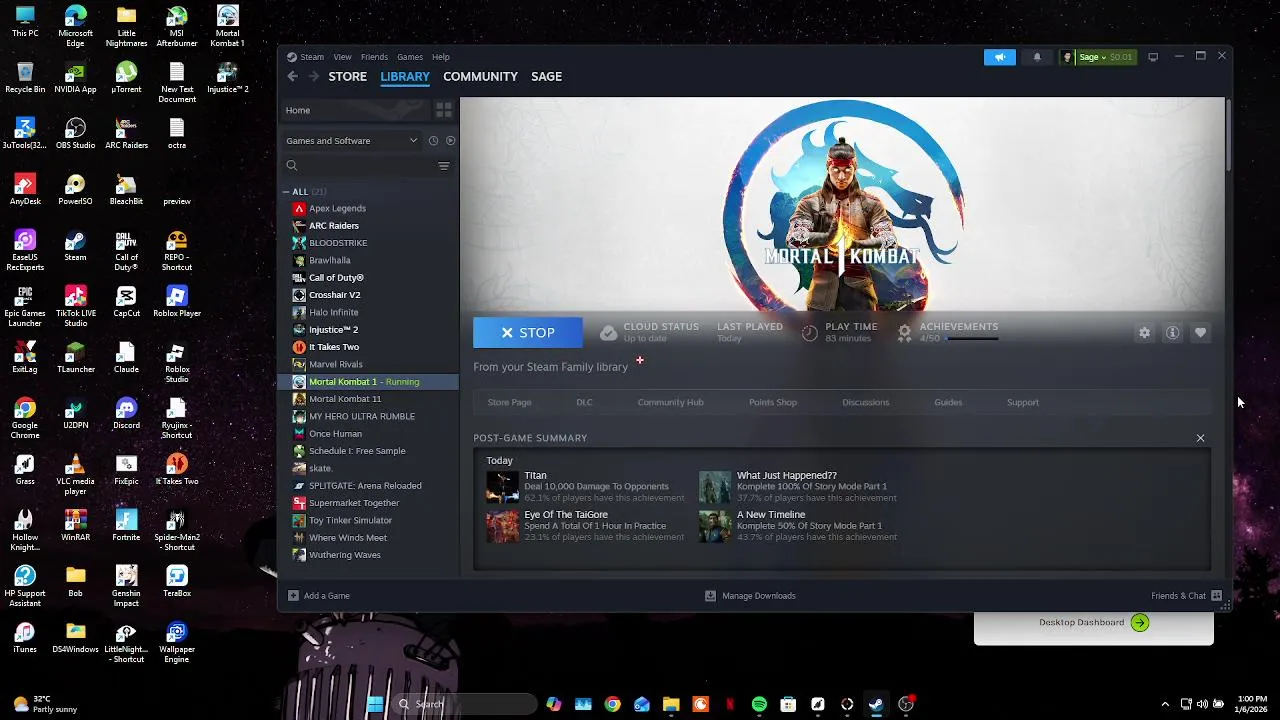Viewport: 1280px width, 720px height.
Task: Open Store Page link for the game
Action: click(x=509, y=402)
